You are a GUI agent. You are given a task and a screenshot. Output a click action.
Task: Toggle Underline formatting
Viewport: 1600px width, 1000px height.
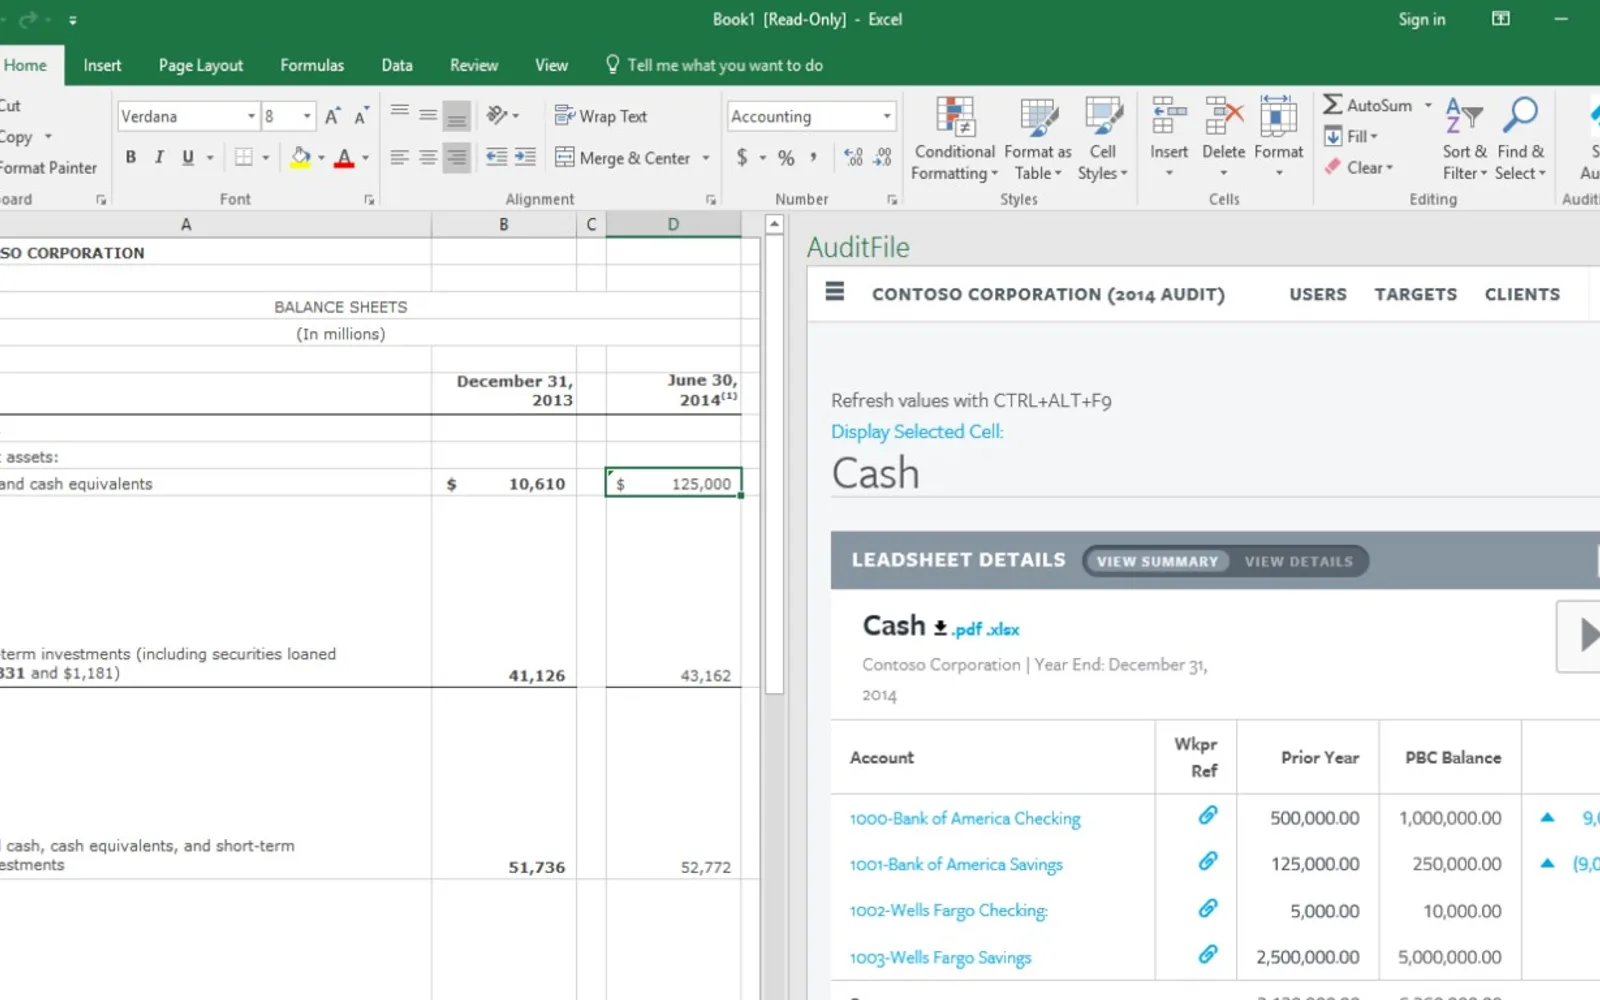pos(187,157)
